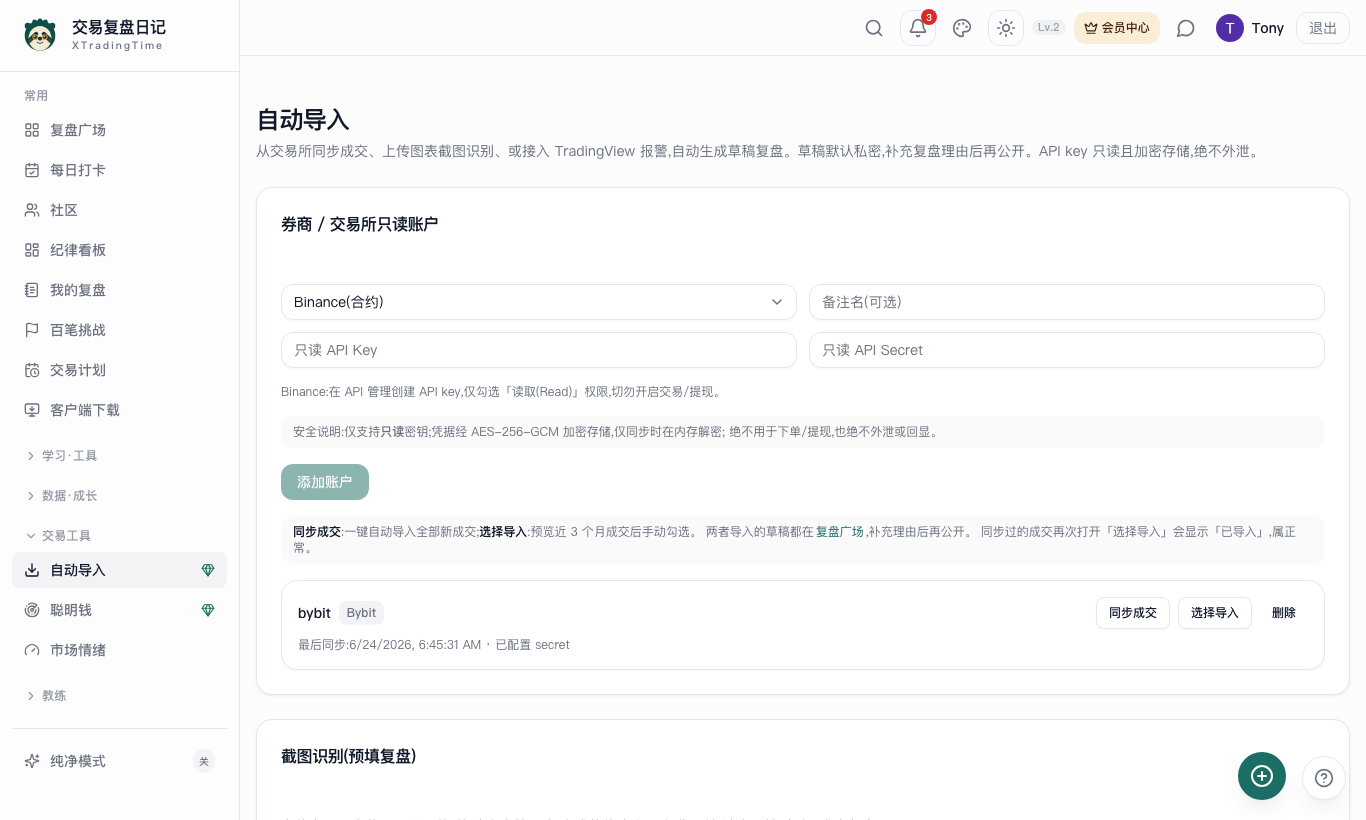
Task: Click the 截图识别(预填复盘) section title
Action: [349, 756]
